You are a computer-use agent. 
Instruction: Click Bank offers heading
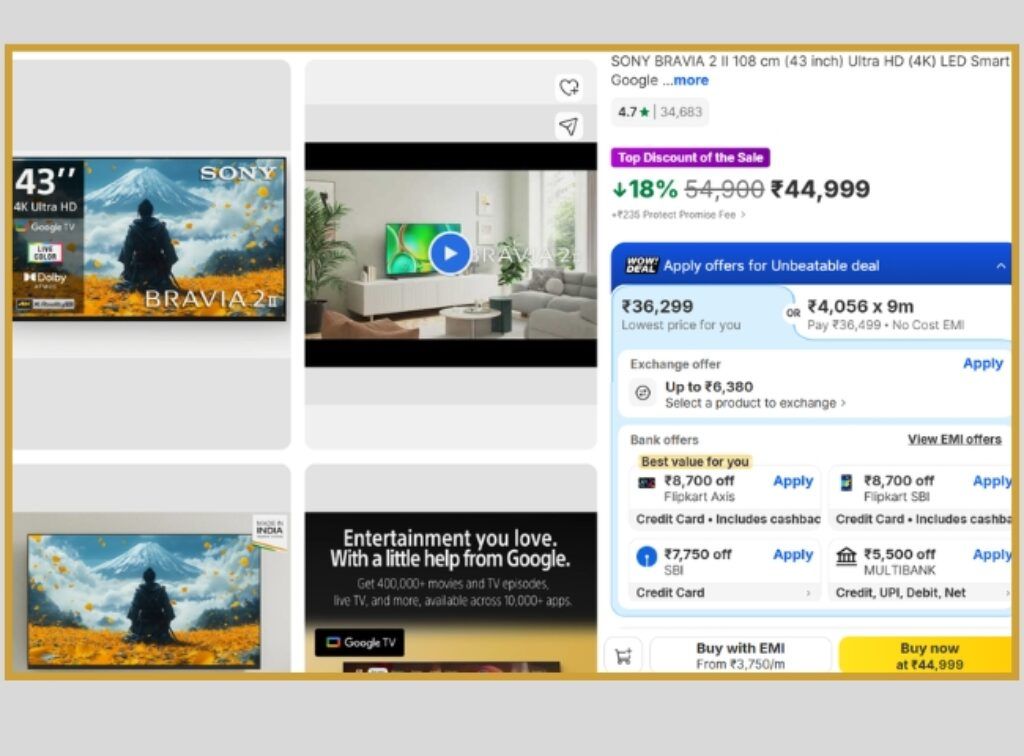(664, 439)
